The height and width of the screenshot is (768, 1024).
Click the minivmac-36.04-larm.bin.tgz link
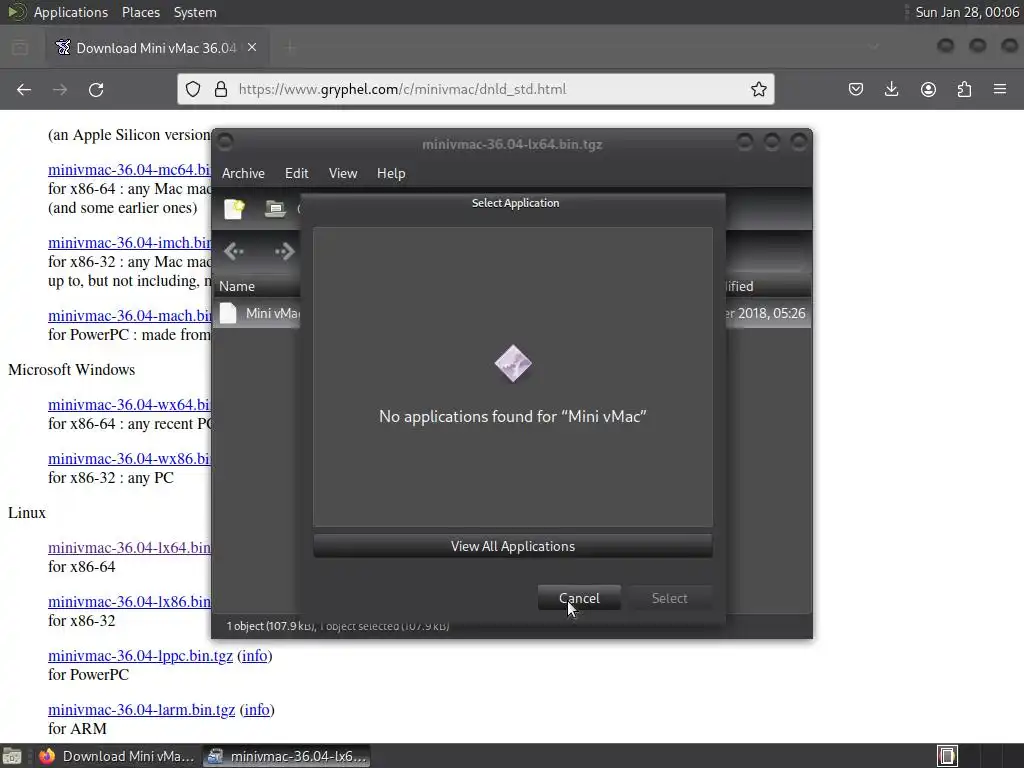(141, 710)
